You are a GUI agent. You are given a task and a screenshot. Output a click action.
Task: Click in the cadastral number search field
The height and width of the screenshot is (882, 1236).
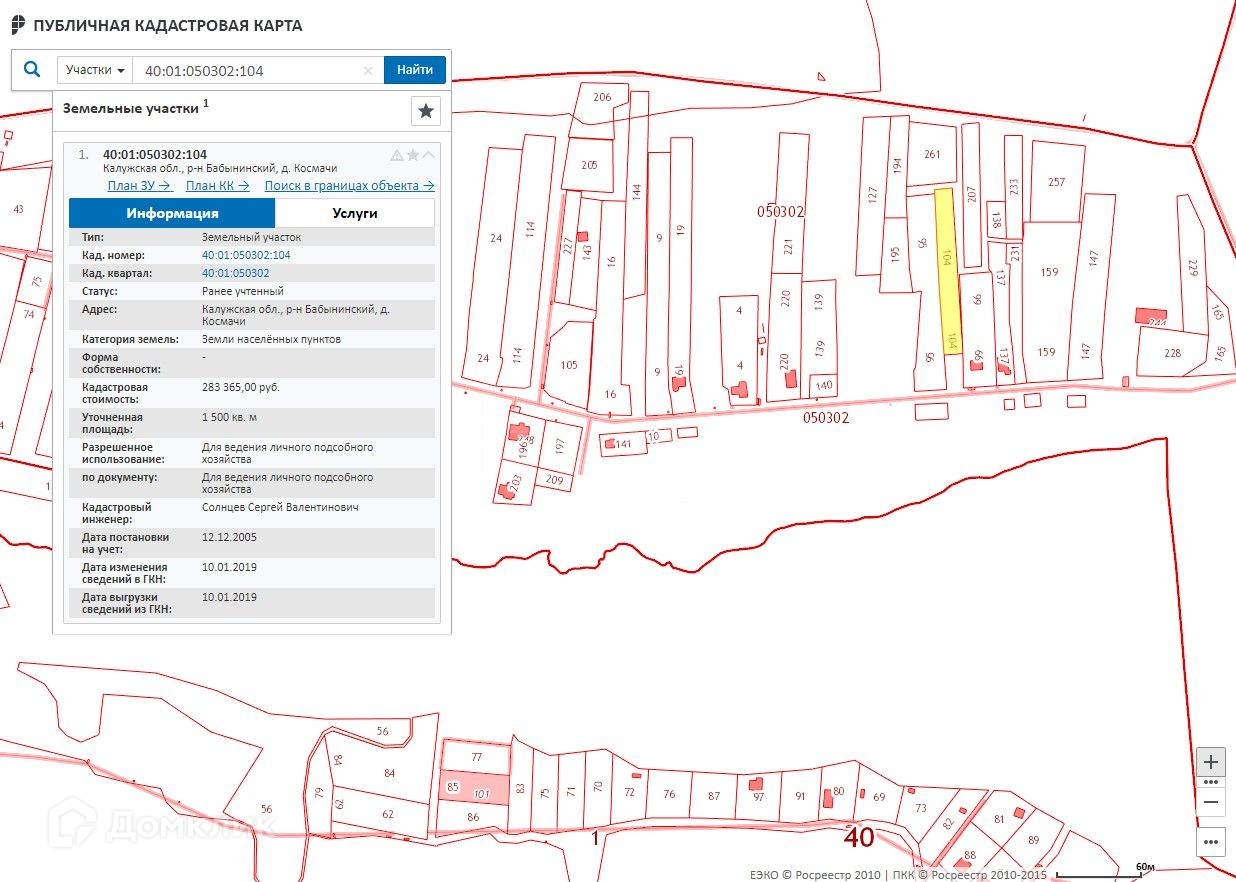click(x=250, y=71)
